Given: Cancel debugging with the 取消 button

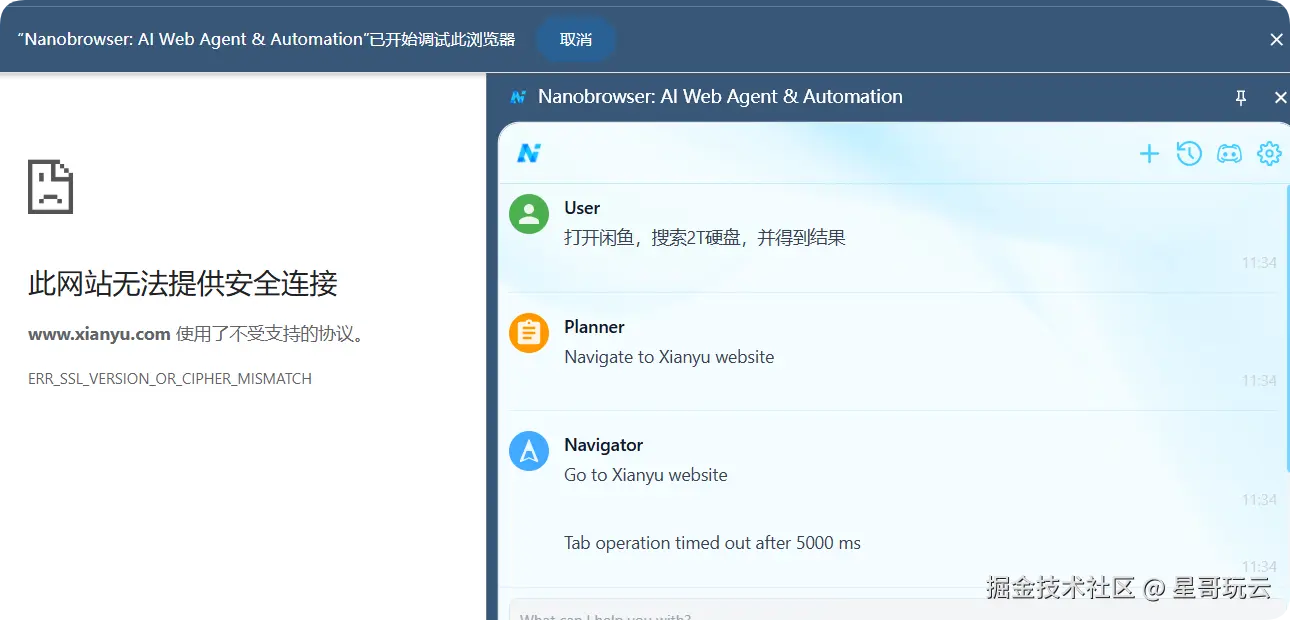Looking at the screenshot, I should click(x=576, y=40).
